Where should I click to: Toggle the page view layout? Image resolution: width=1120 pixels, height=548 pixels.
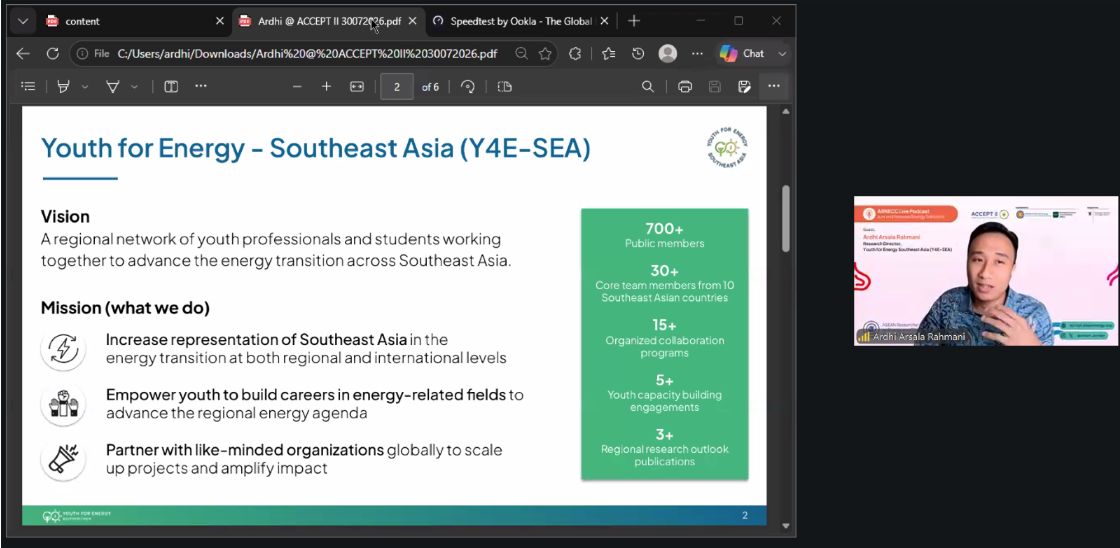pos(505,86)
